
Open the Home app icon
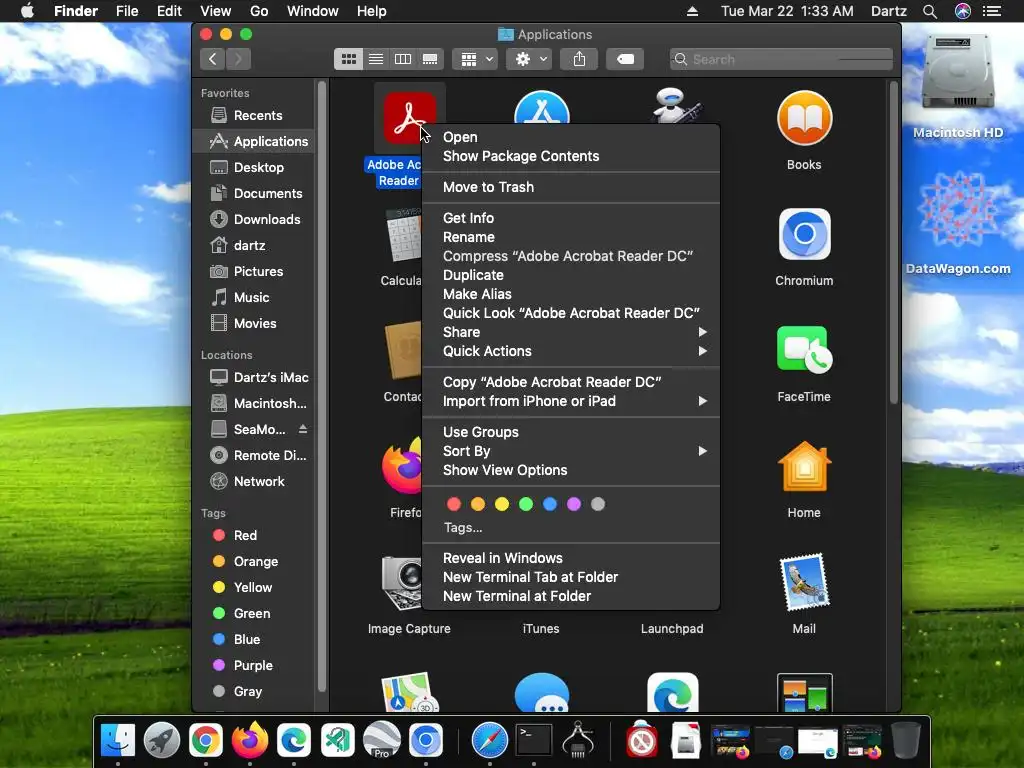tap(804, 467)
